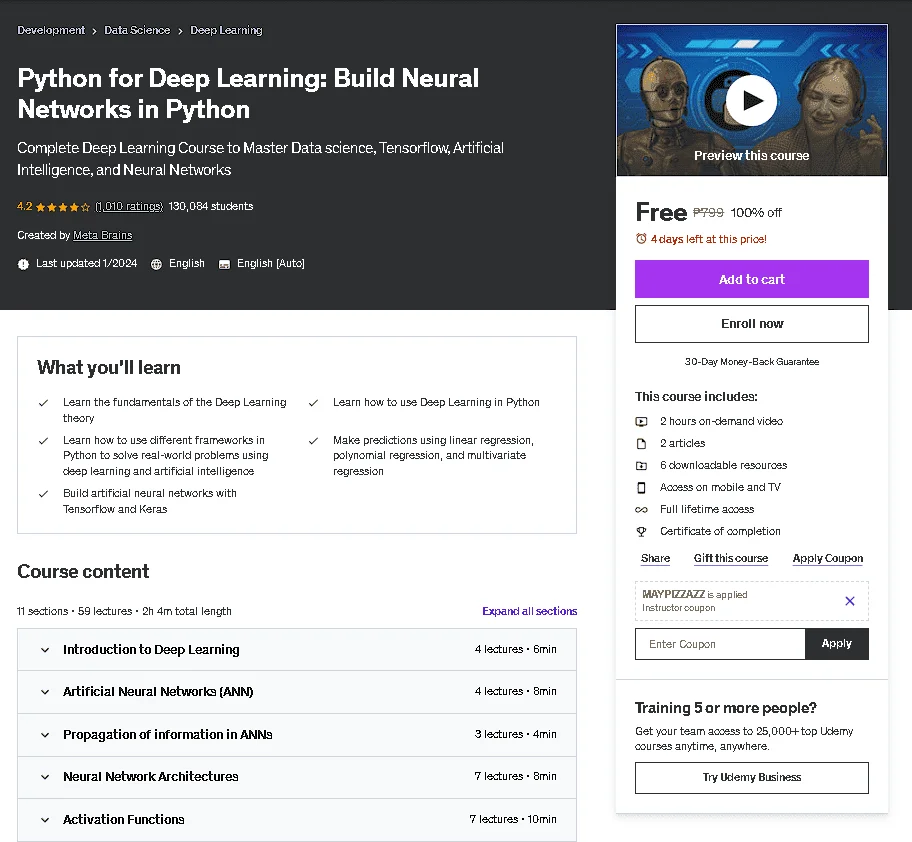Click breadcrumb arrow after Development
This screenshot has height=842, width=912.
pos(94,31)
